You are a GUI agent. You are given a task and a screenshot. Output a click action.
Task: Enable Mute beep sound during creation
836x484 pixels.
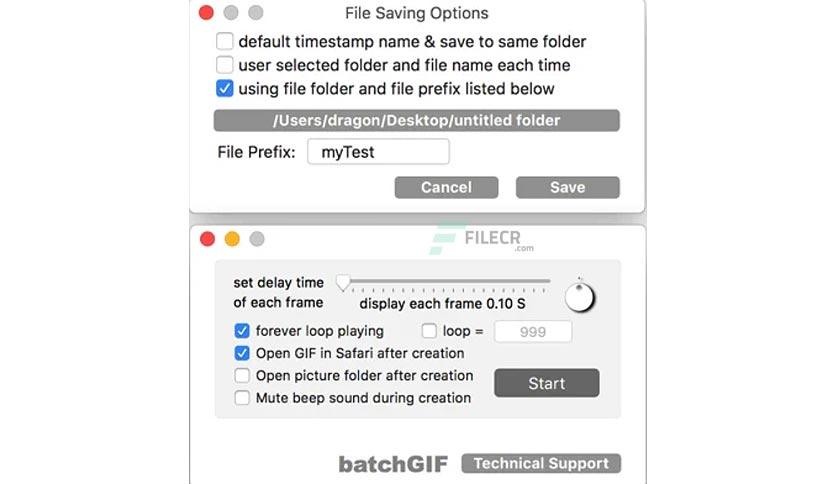(x=242, y=398)
